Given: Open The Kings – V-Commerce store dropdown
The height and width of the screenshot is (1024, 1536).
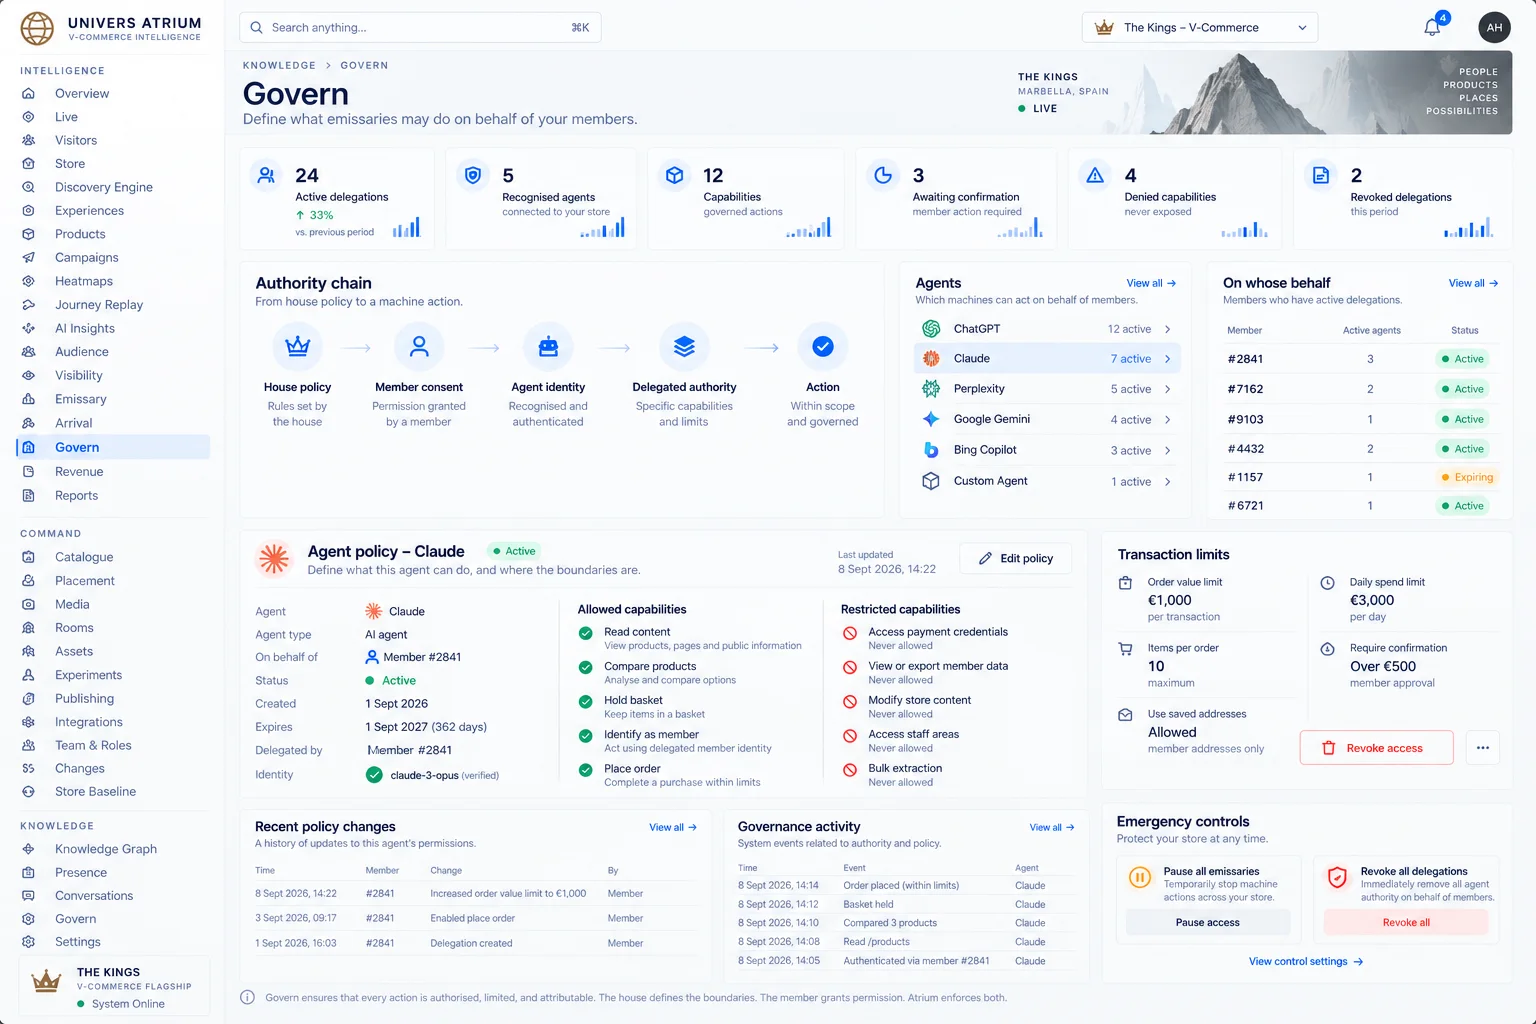Looking at the screenshot, I should pyautogui.click(x=1200, y=27).
